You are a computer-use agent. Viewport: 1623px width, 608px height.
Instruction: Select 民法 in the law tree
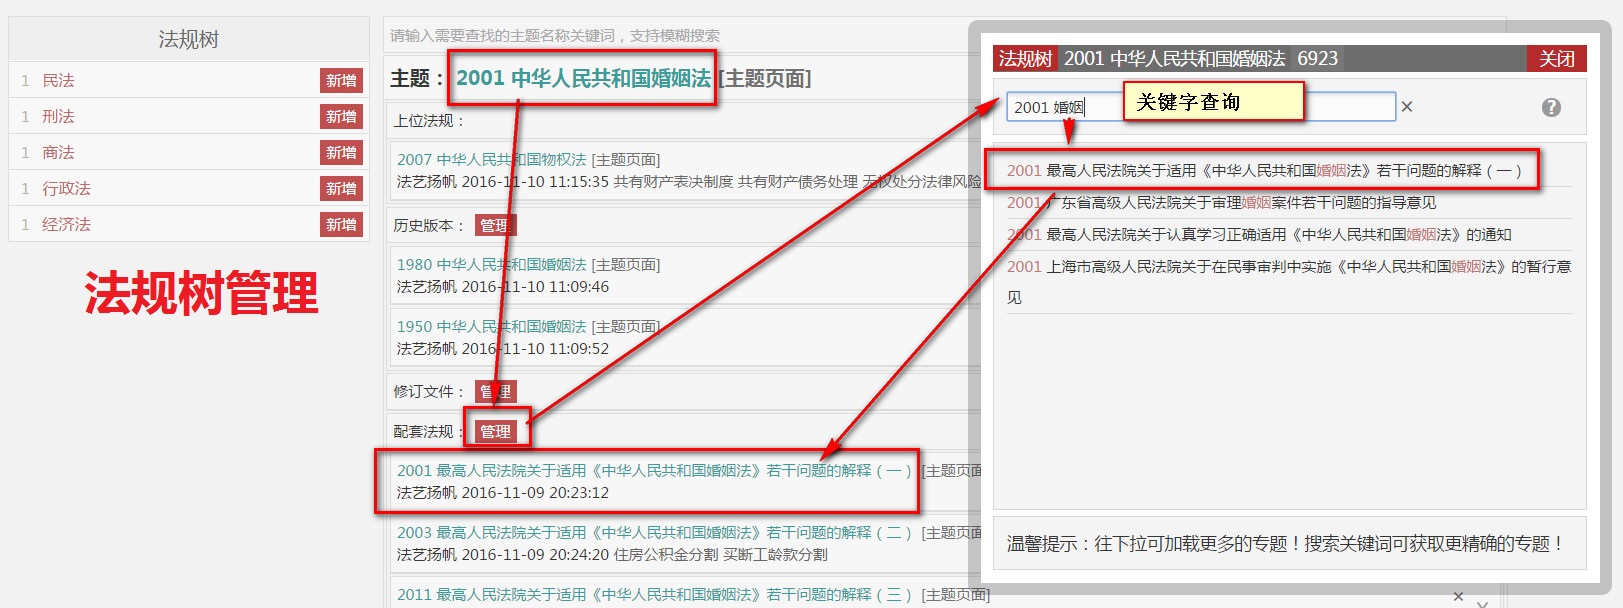(x=58, y=81)
